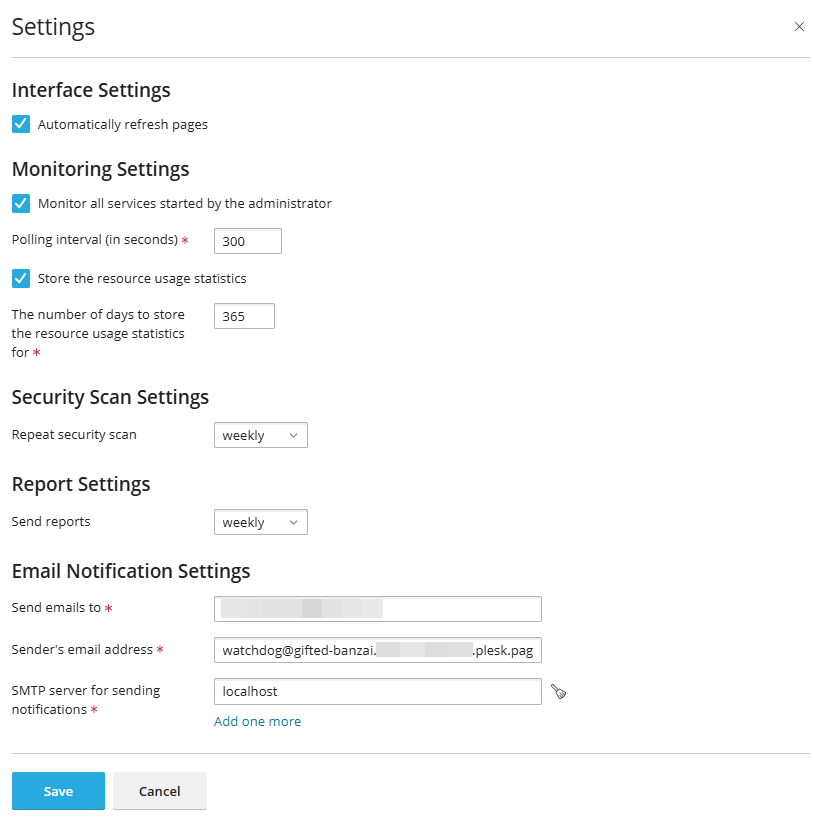Click the Send emails to label
This screenshot has height=822, width=814.
(56, 608)
